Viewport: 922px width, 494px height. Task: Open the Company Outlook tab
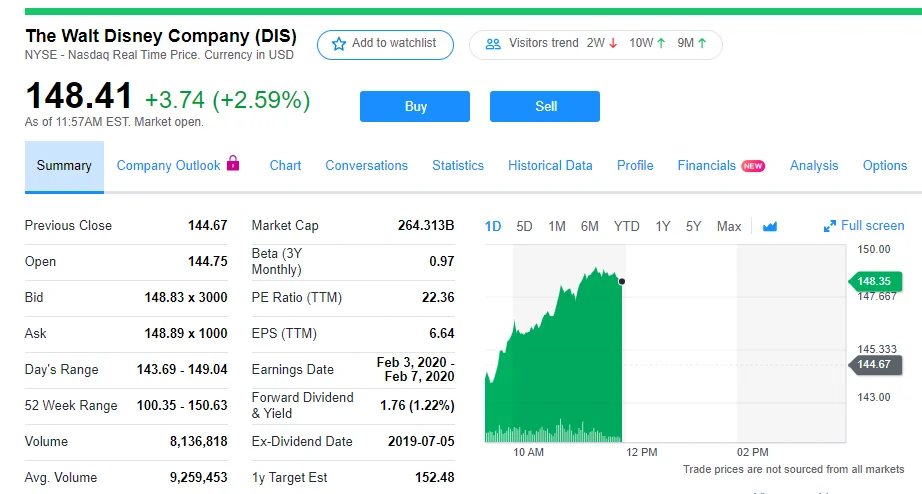(168, 166)
